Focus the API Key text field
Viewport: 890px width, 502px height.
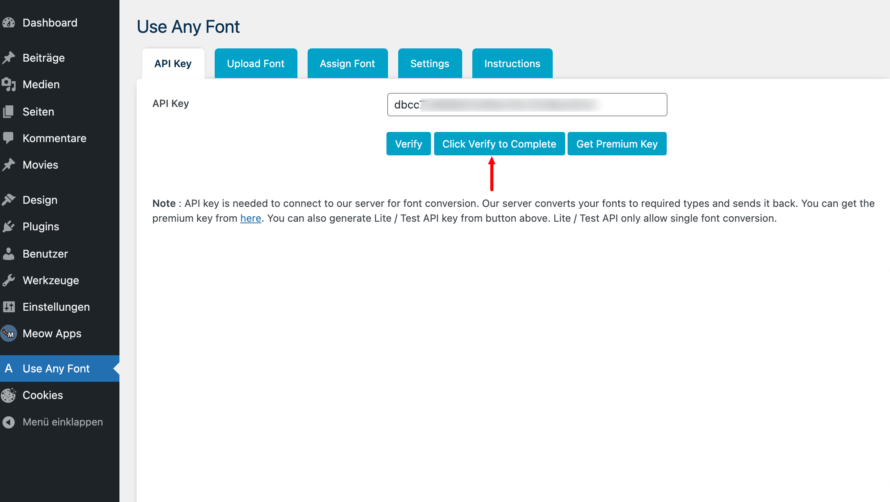(x=526, y=104)
